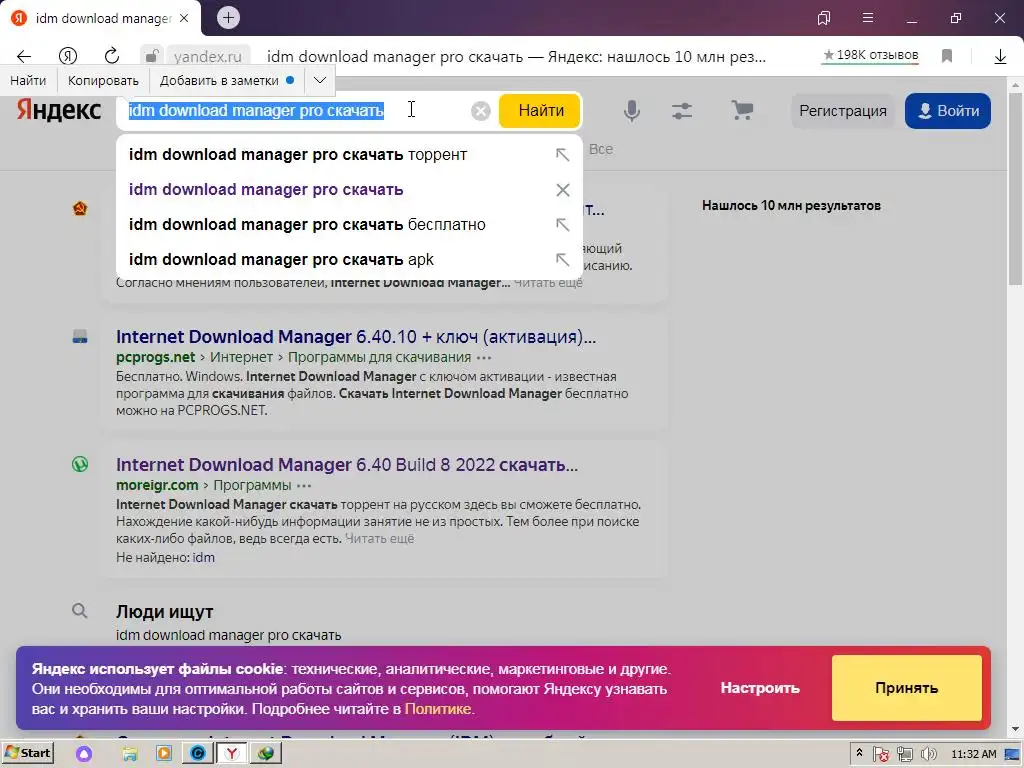Open the moreigr.com site link
Viewport: 1024px width, 768px height.
(x=157, y=485)
